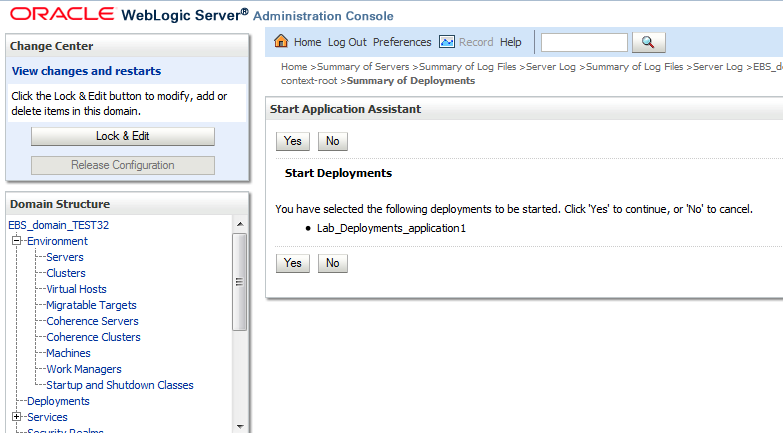783x433 pixels.
Task: Click the Record icon in toolbar
Action: (x=447, y=42)
